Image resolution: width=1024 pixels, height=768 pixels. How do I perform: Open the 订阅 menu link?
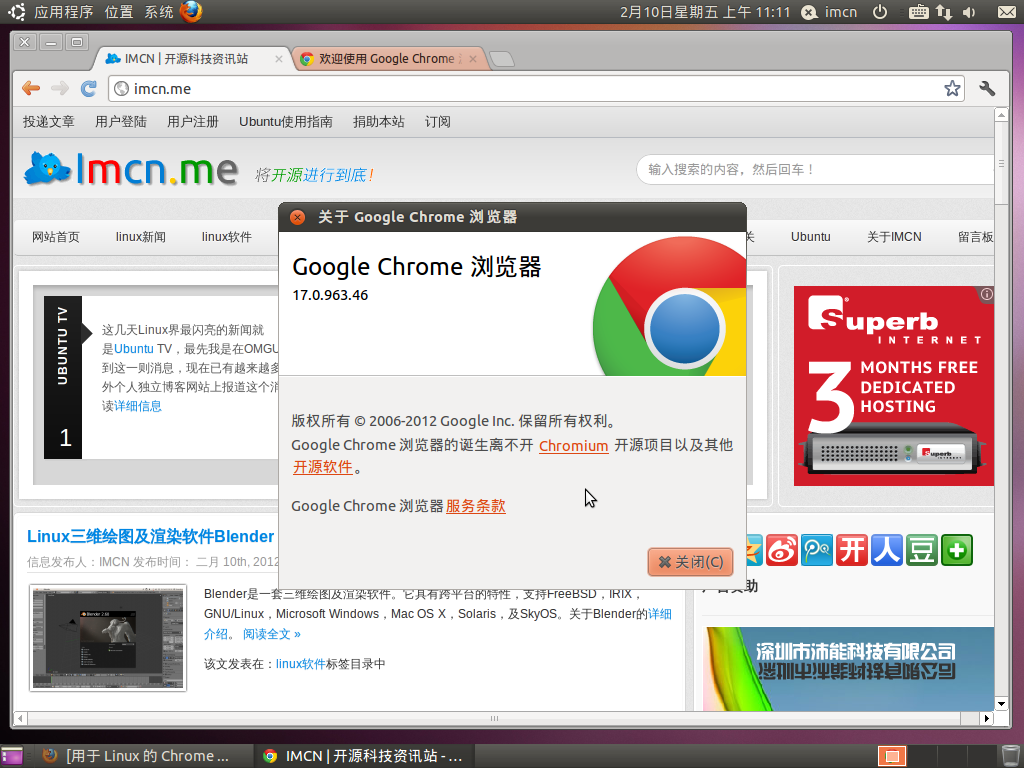tap(438, 122)
